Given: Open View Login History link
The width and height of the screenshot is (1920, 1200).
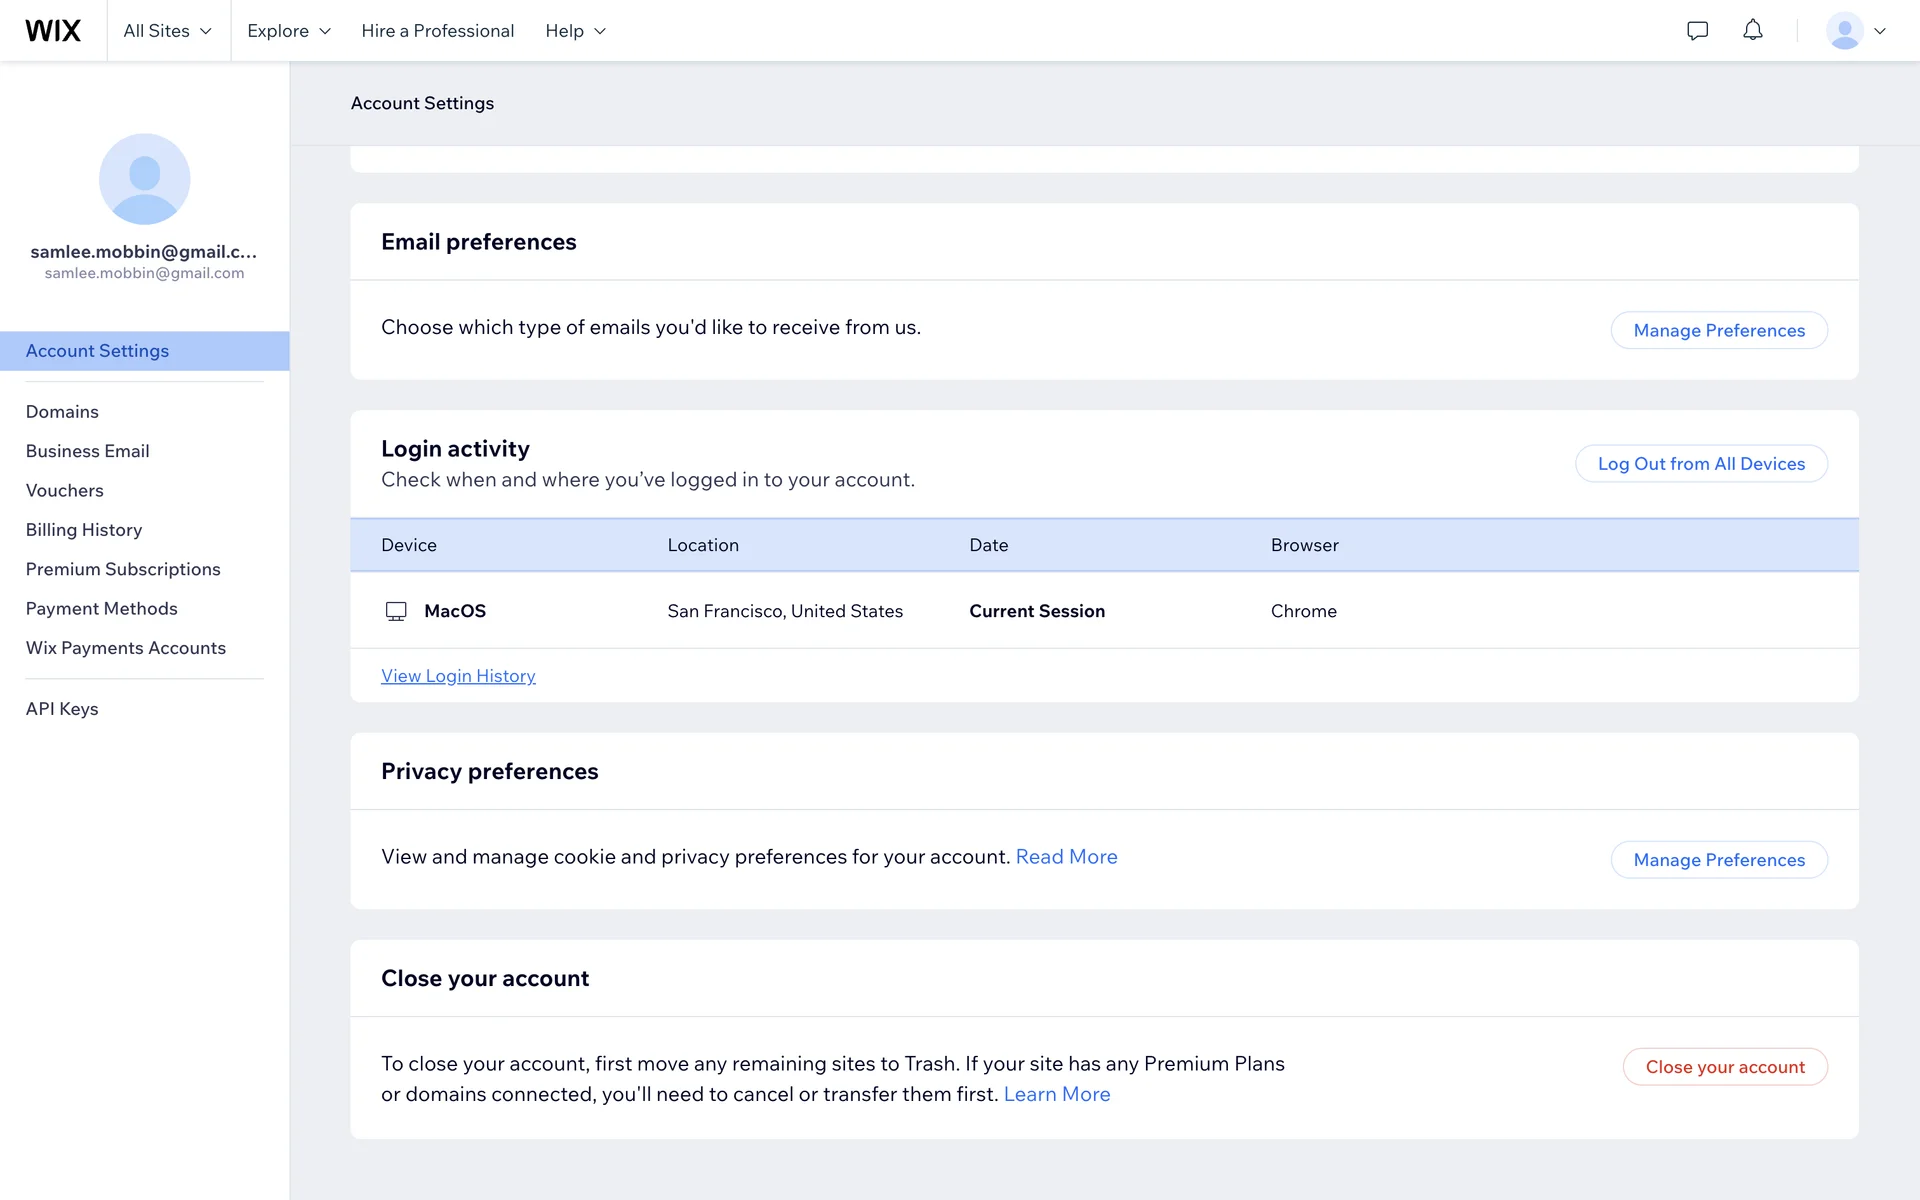Looking at the screenshot, I should 458,676.
